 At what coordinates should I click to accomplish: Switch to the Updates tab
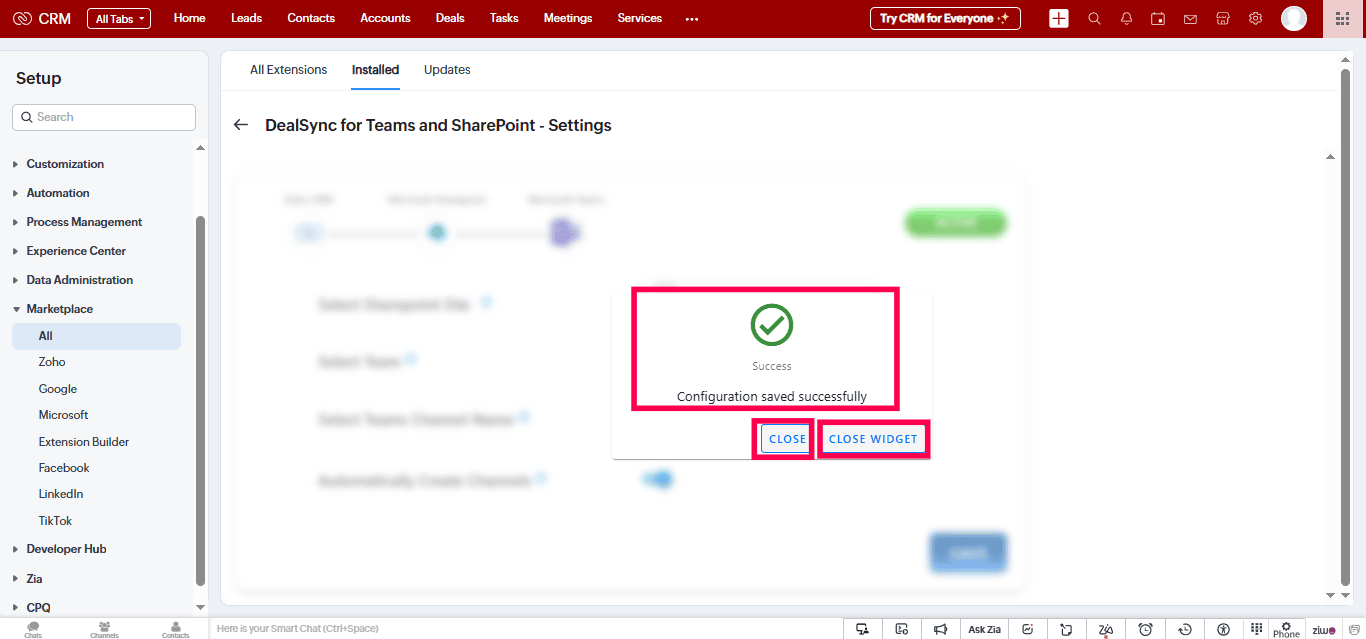tap(447, 70)
